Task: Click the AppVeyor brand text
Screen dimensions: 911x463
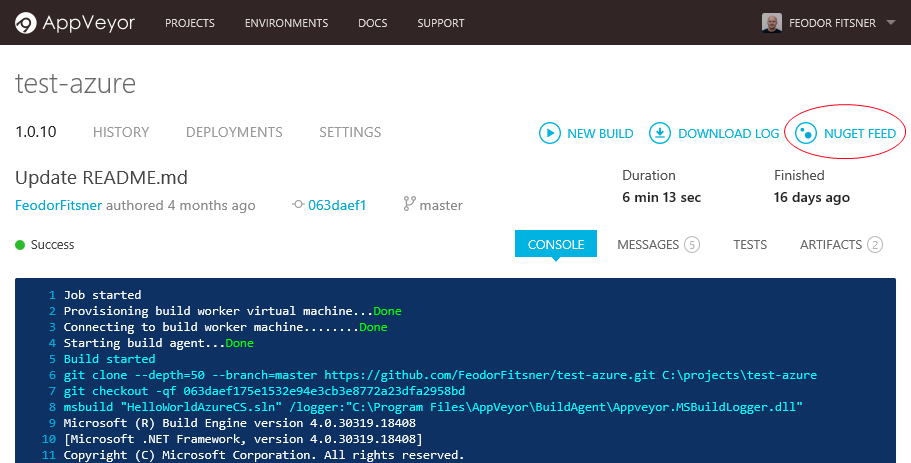Action: pyautogui.click(x=88, y=23)
